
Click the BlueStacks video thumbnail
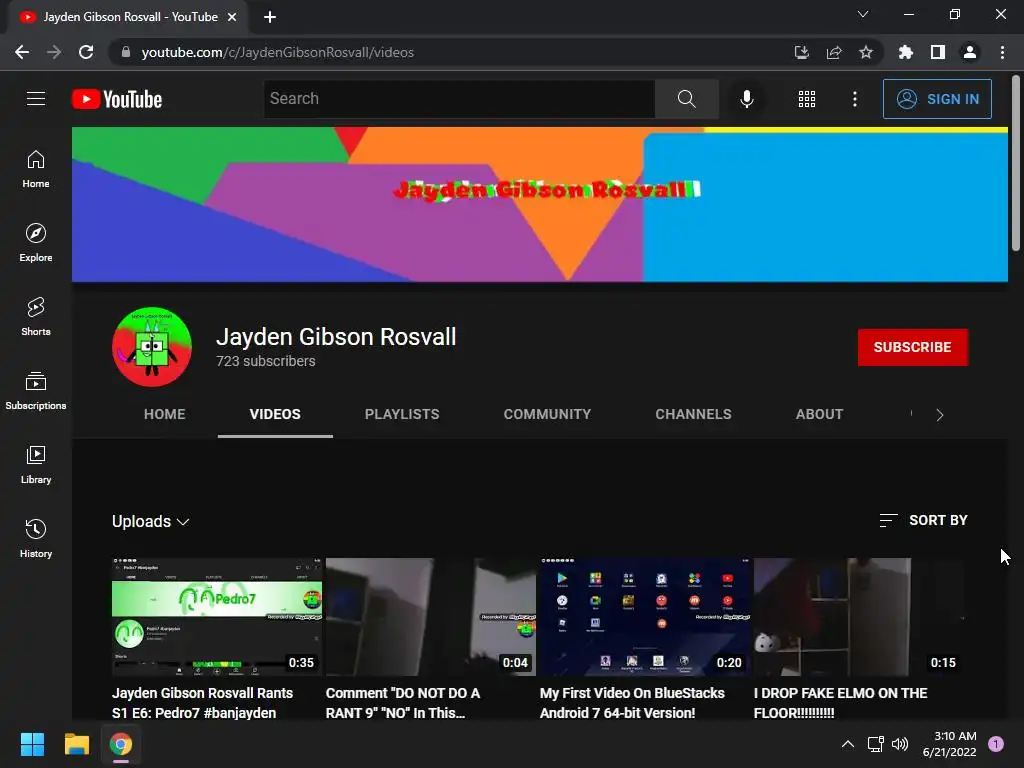coord(645,616)
